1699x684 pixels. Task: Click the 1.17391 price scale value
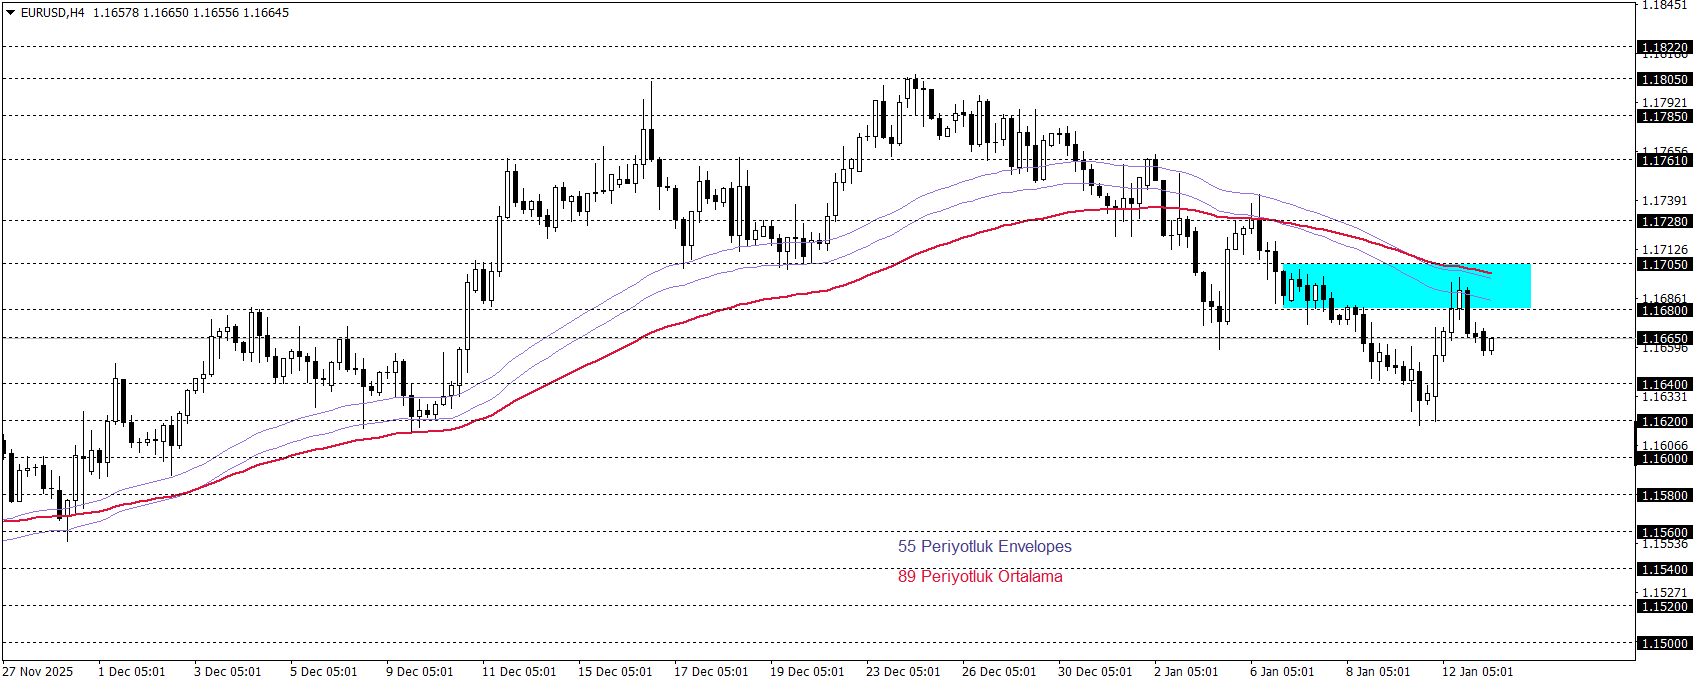coord(1665,200)
